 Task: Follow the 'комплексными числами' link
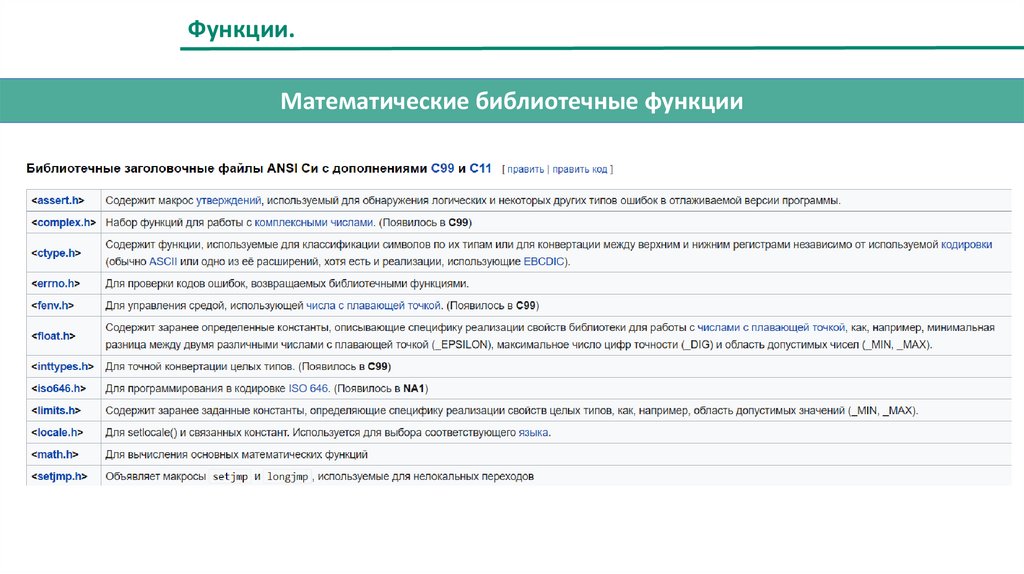314,223
